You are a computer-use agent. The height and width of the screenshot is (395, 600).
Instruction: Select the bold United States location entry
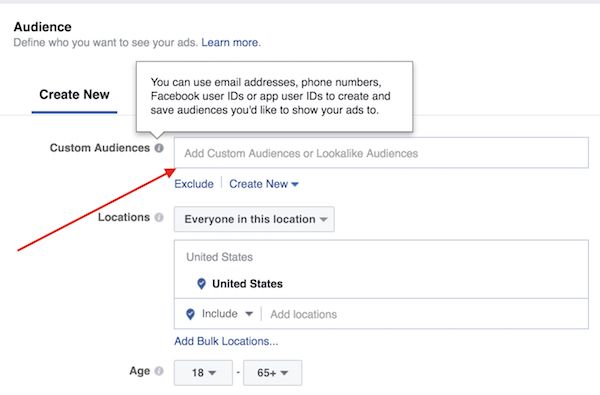tap(247, 284)
